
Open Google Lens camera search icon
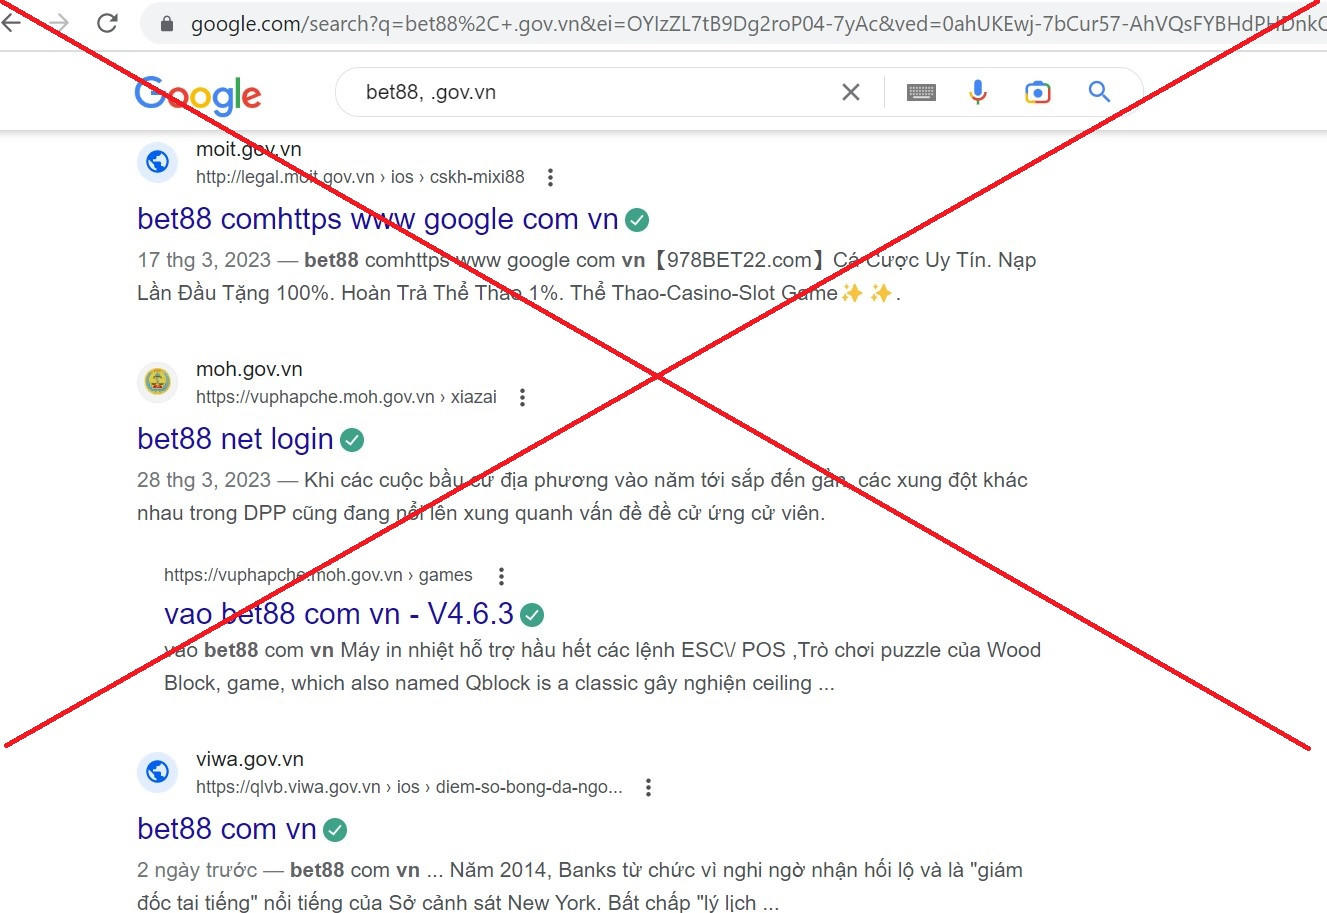tap(1038, 92)
